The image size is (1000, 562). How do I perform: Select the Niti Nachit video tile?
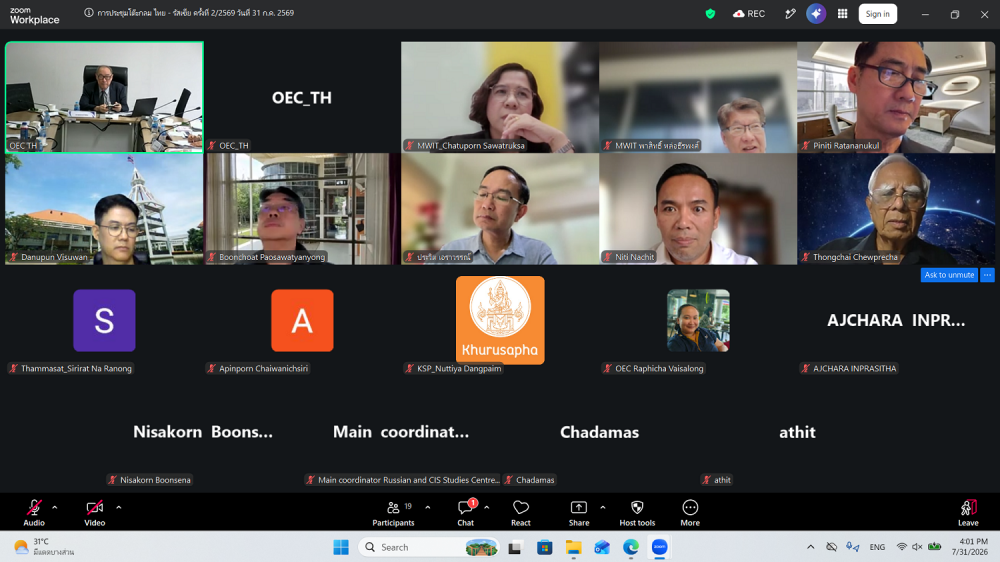click(698, 209)
